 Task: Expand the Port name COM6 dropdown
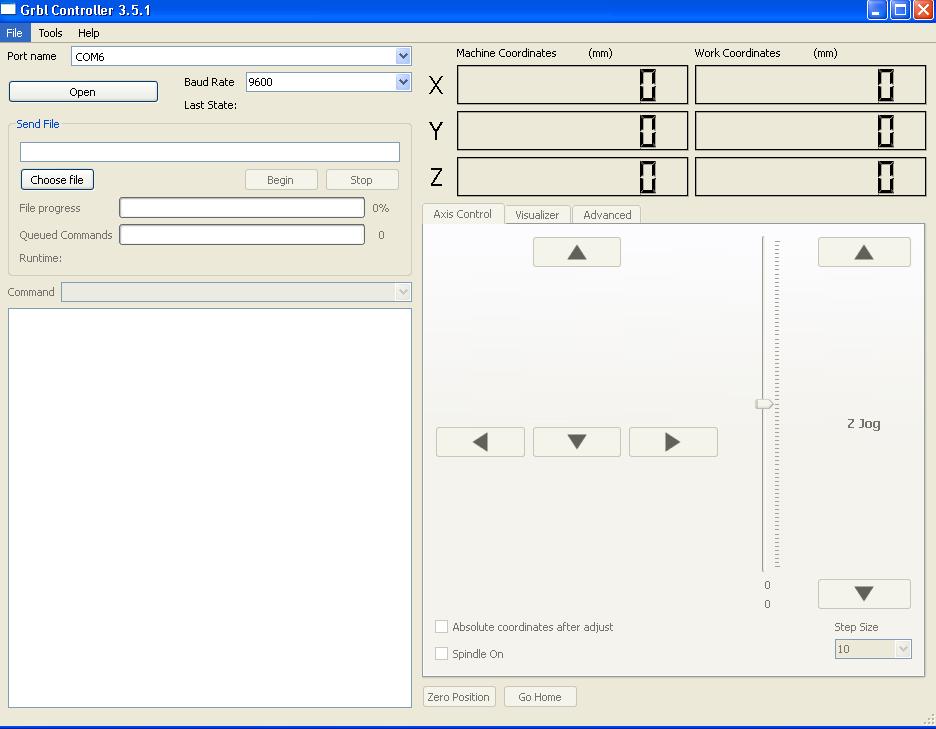point(403,56)
